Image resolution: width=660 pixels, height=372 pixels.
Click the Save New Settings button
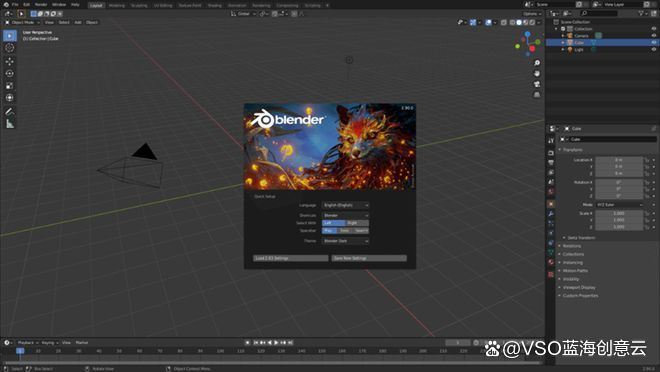click(x=369, y=258)
